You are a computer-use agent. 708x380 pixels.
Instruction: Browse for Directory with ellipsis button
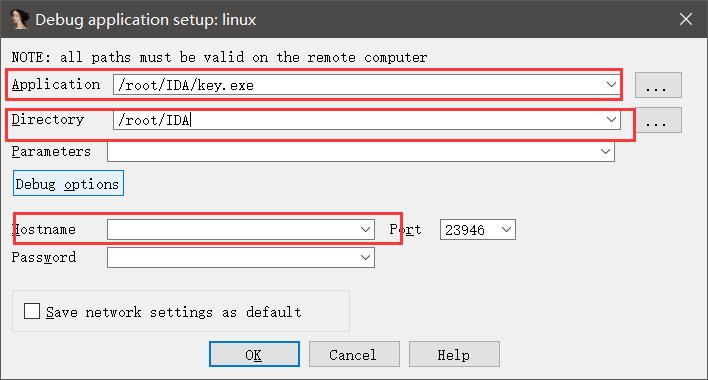coord(658,120)
